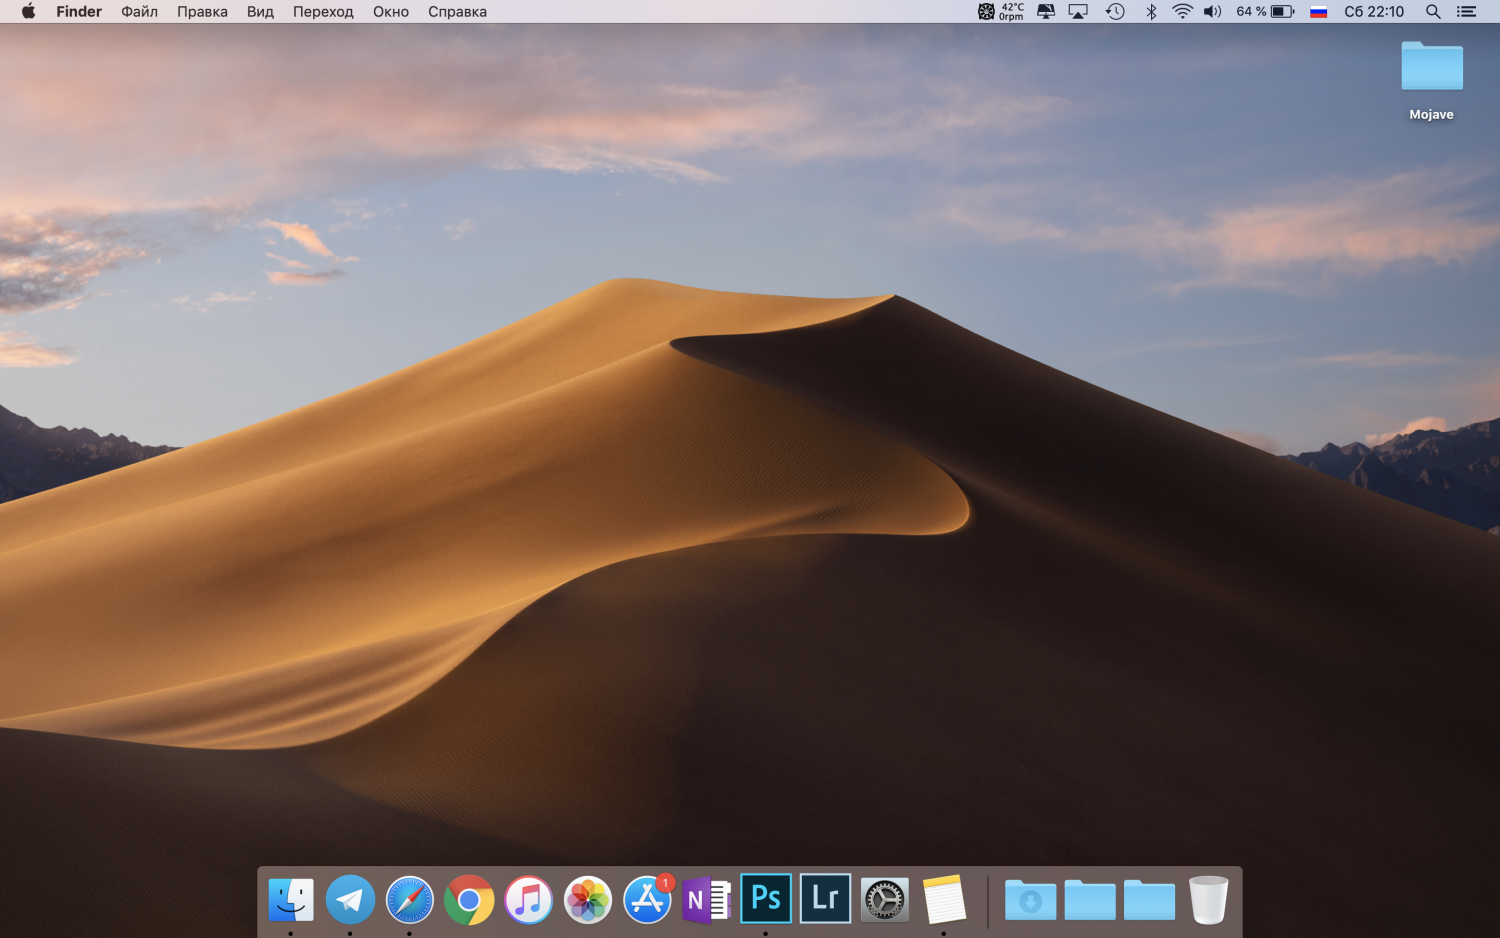Open Google Chrome in the Dock
Viewport: 1500px width, 938px height.
pos(469,899)
